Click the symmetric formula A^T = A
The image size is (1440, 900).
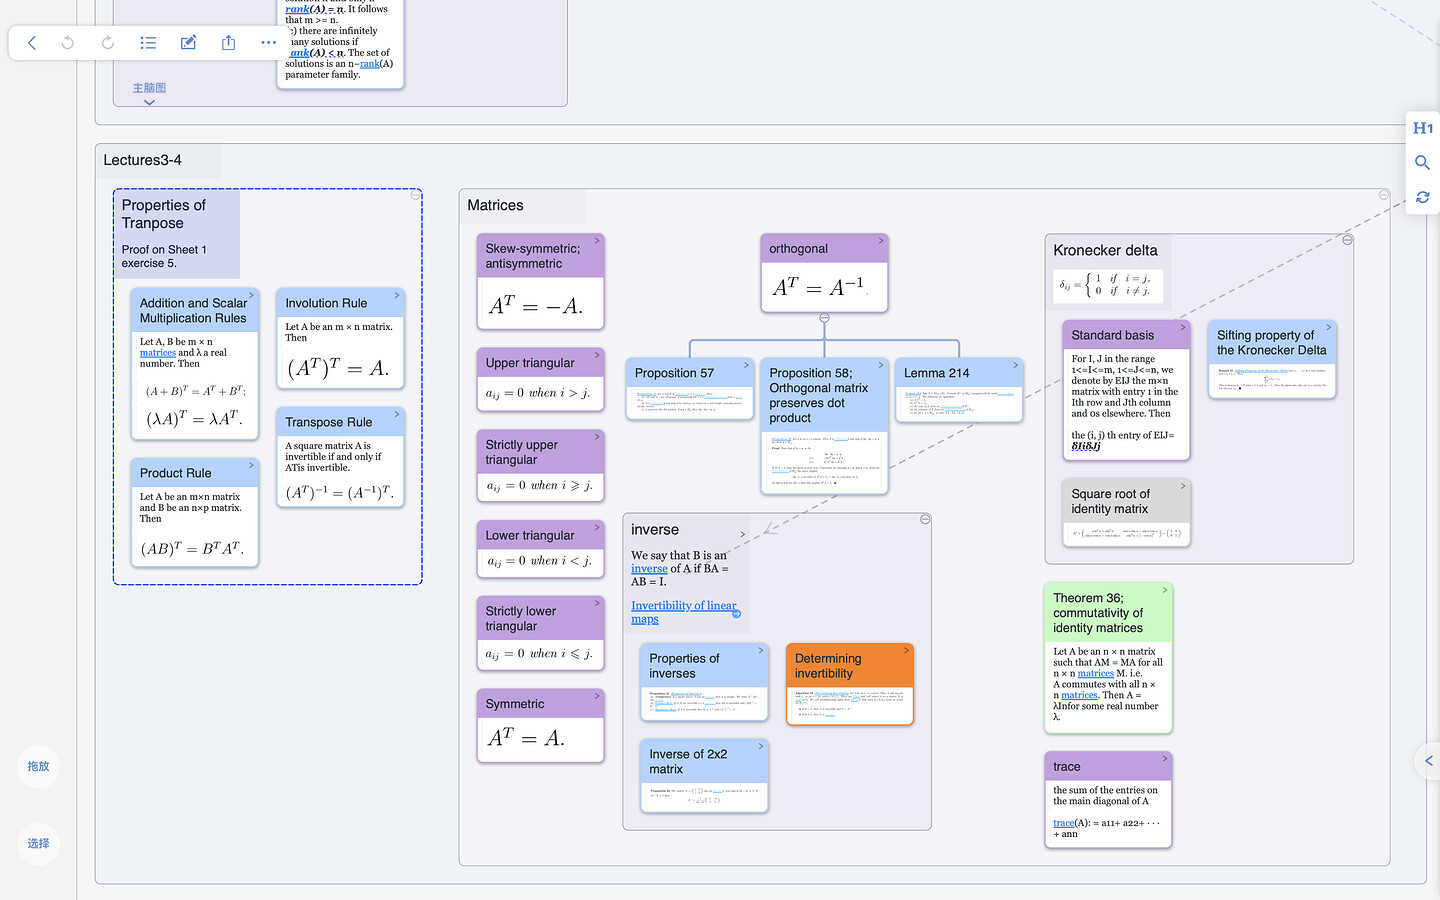pos(526,739)
